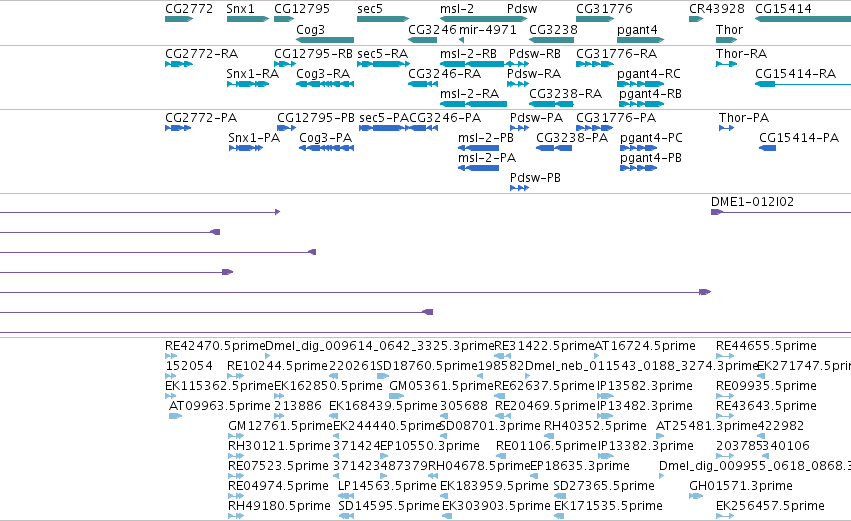Click the AT09963.5prime EST label
Screen dimensions: 851x521
click(x=219, y=405)
